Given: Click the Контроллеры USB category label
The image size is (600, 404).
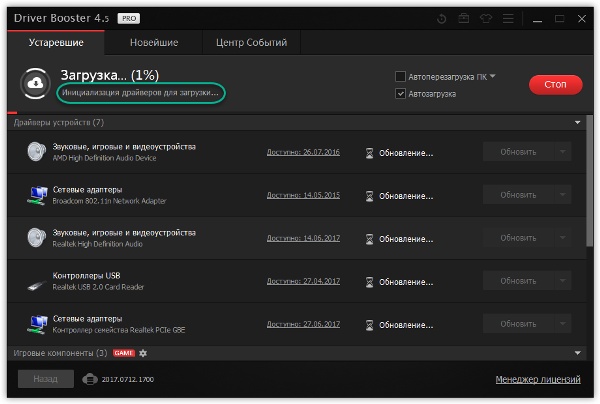Looking at the screenshot, I should (x=86, y=275).
